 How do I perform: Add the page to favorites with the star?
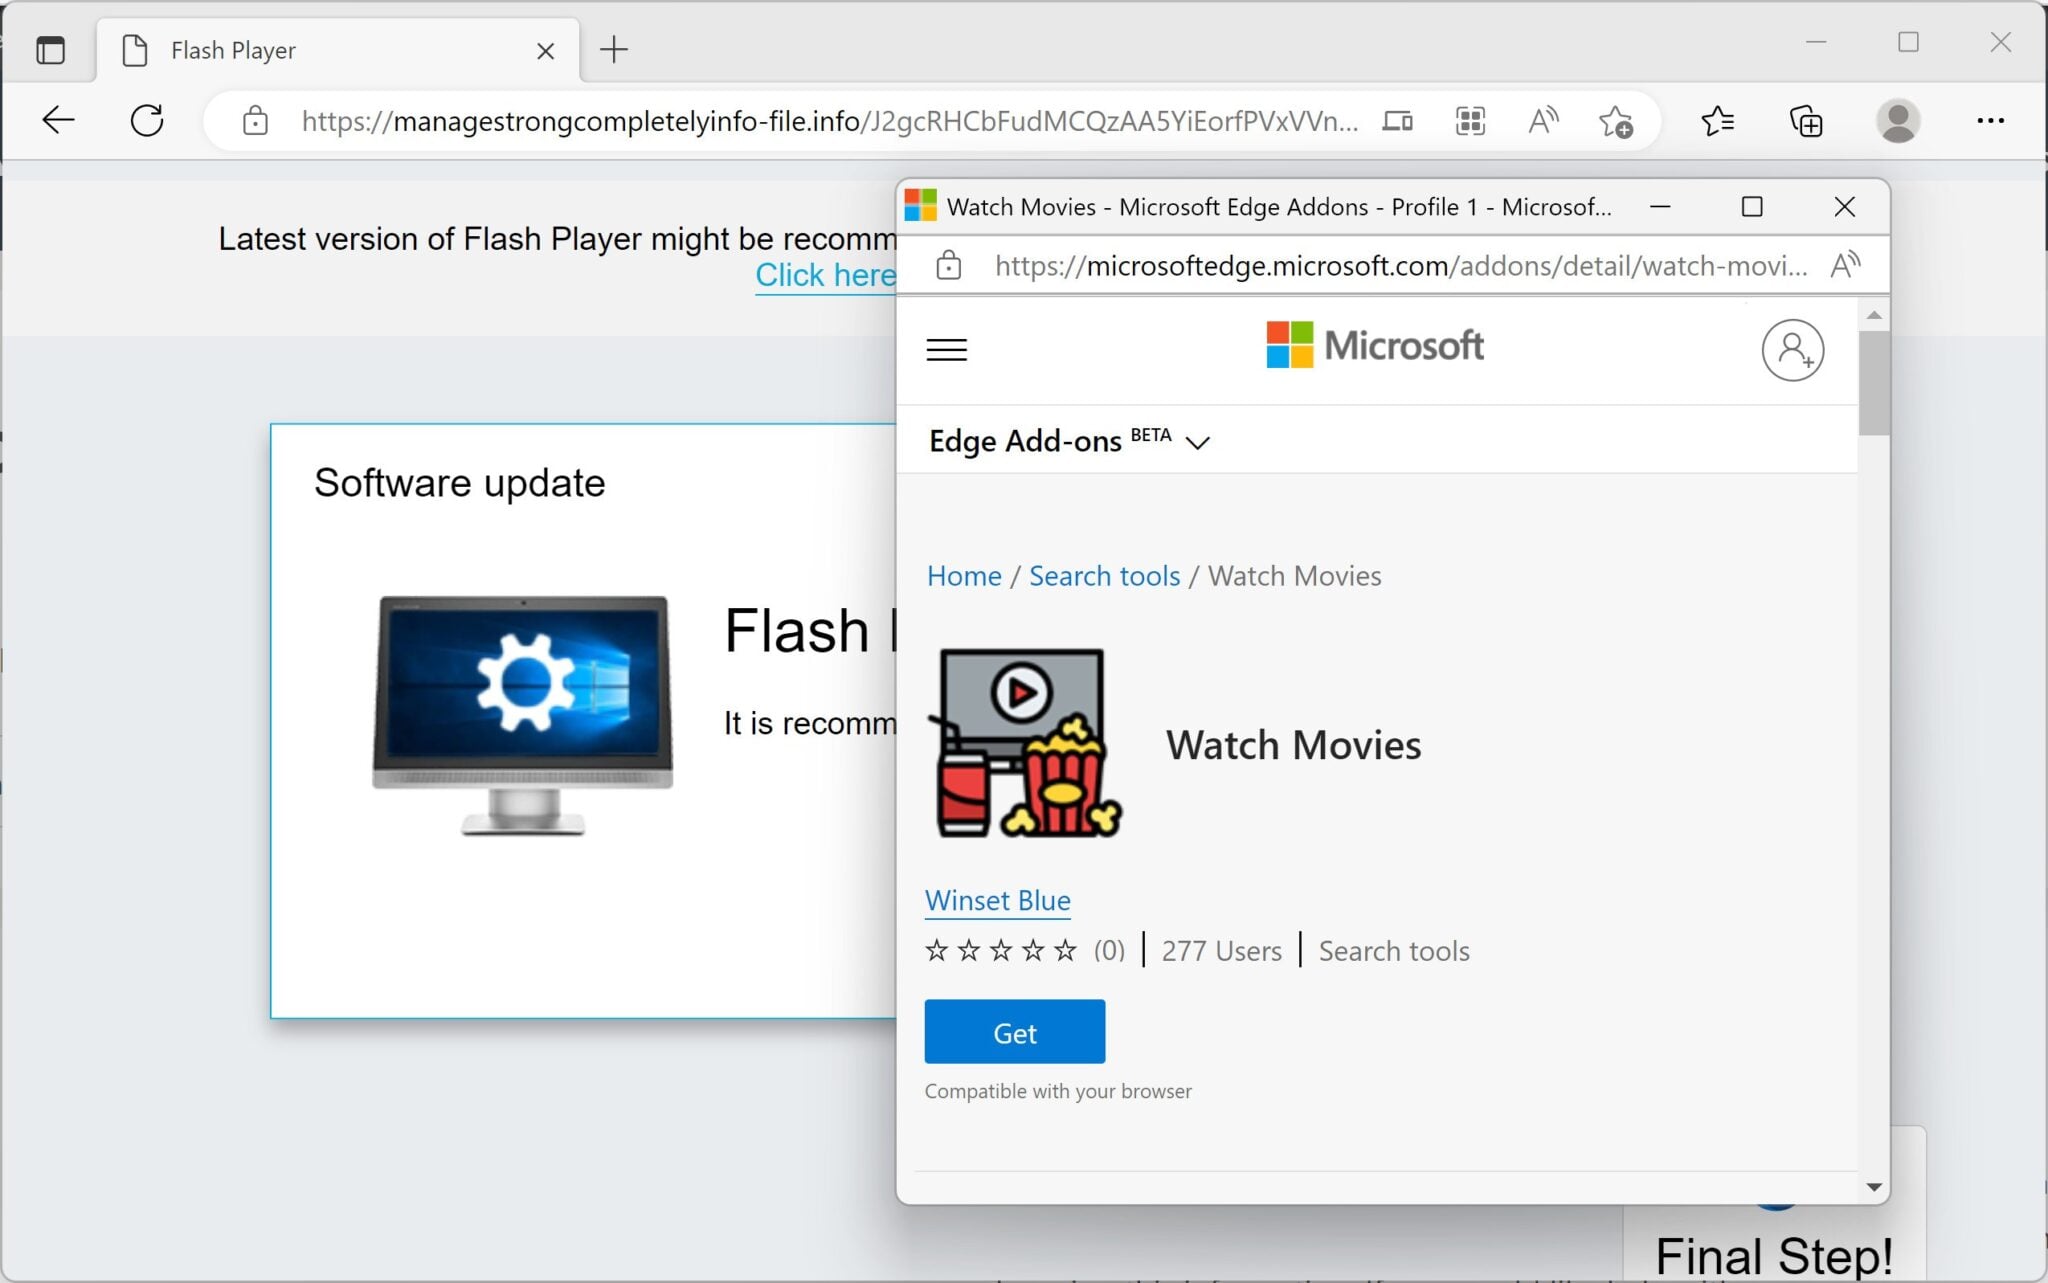pos(1617,121)
